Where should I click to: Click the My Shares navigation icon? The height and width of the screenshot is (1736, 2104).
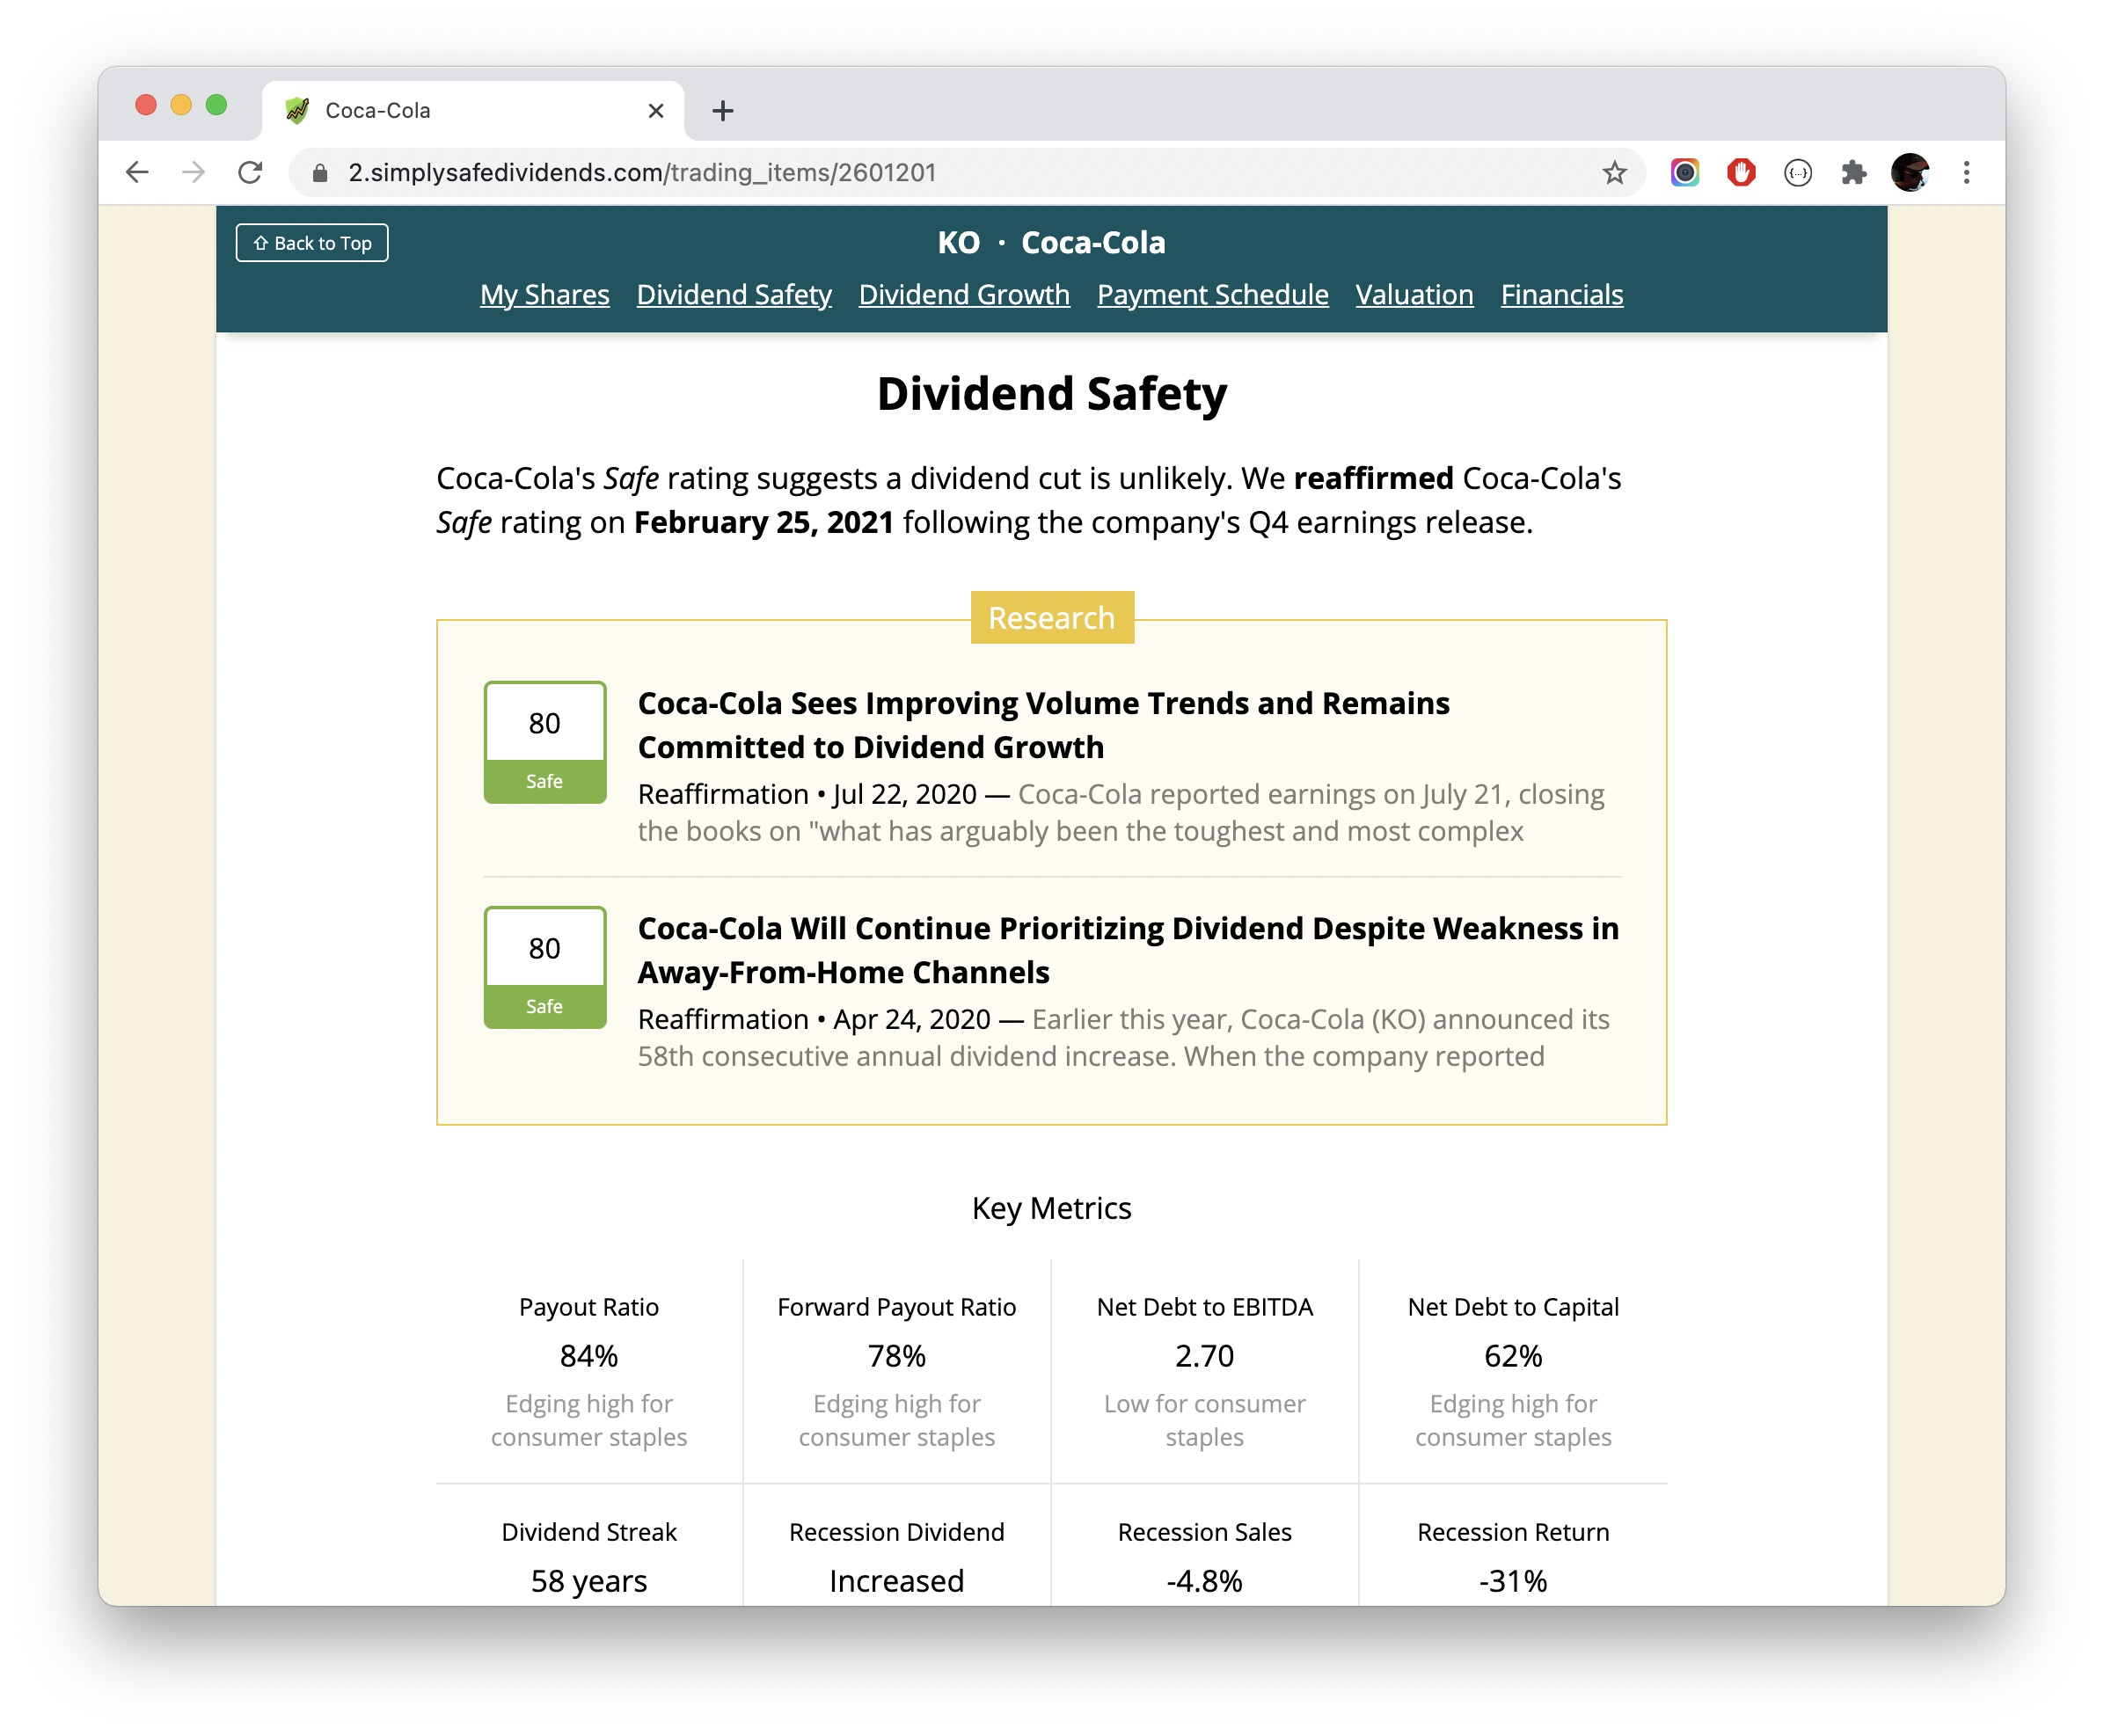[x=544, y=294]
